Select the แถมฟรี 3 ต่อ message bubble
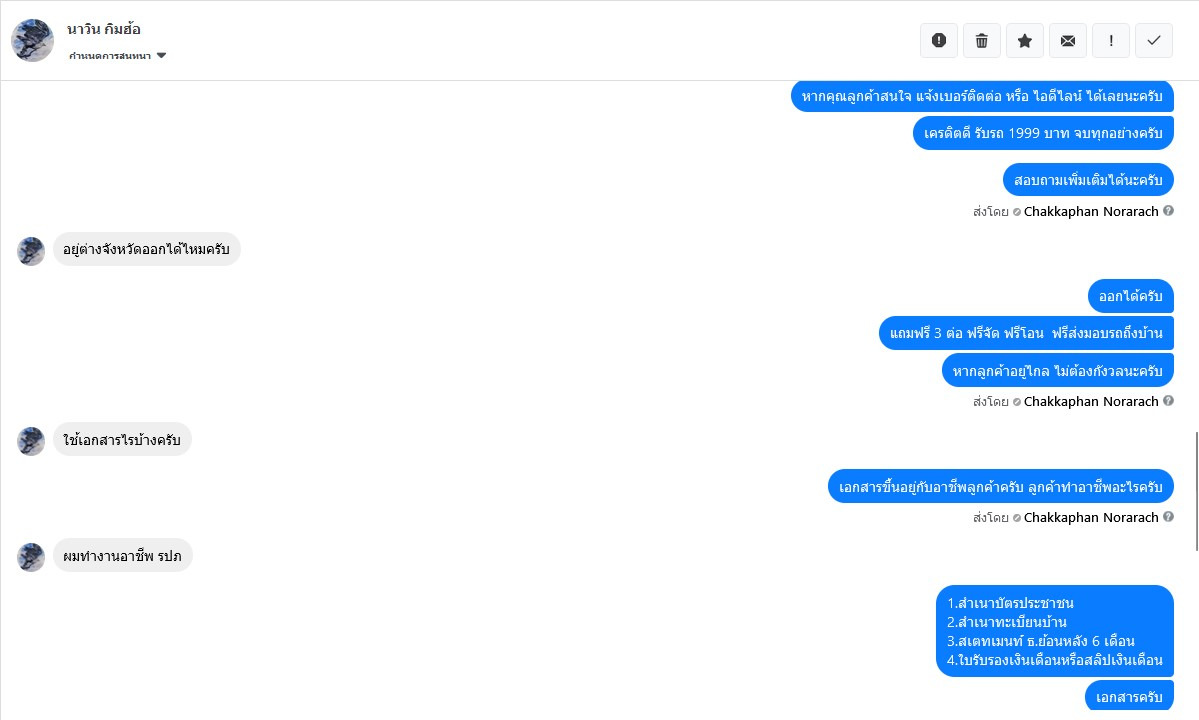Screen dimensions: 1199x720 point(1026,333)
